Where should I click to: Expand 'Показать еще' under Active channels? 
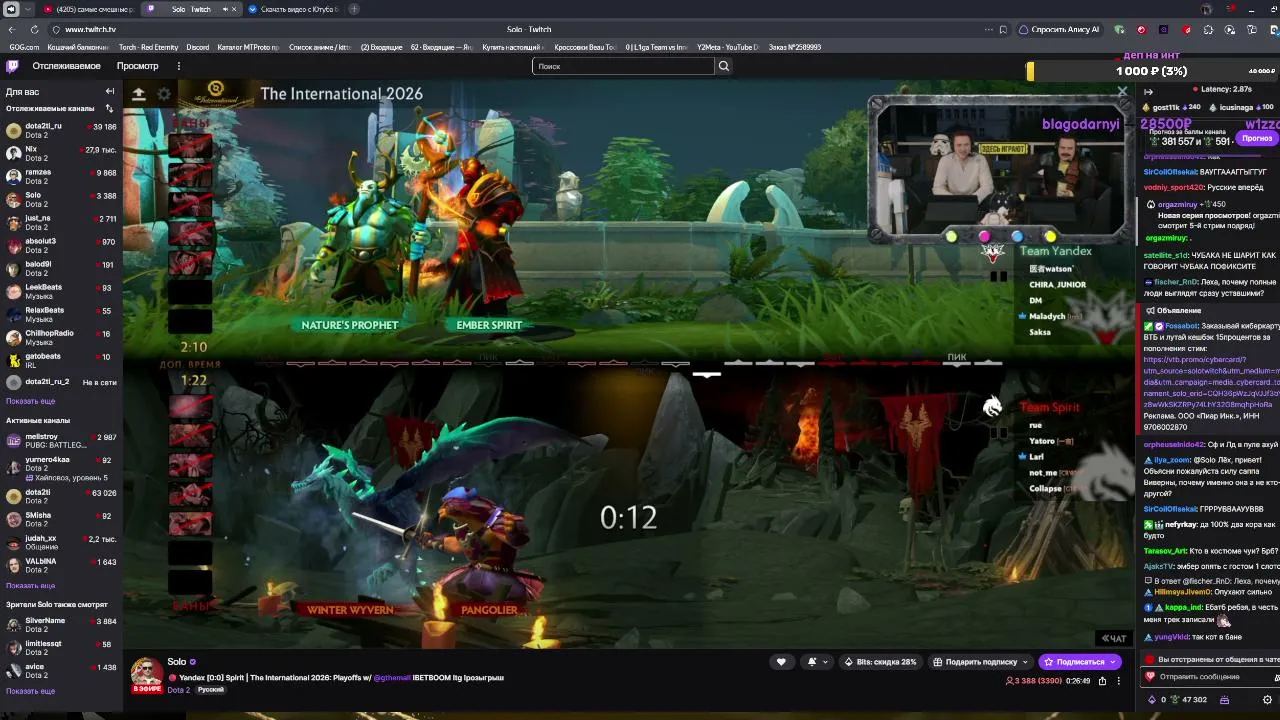[x=30, y=585]
